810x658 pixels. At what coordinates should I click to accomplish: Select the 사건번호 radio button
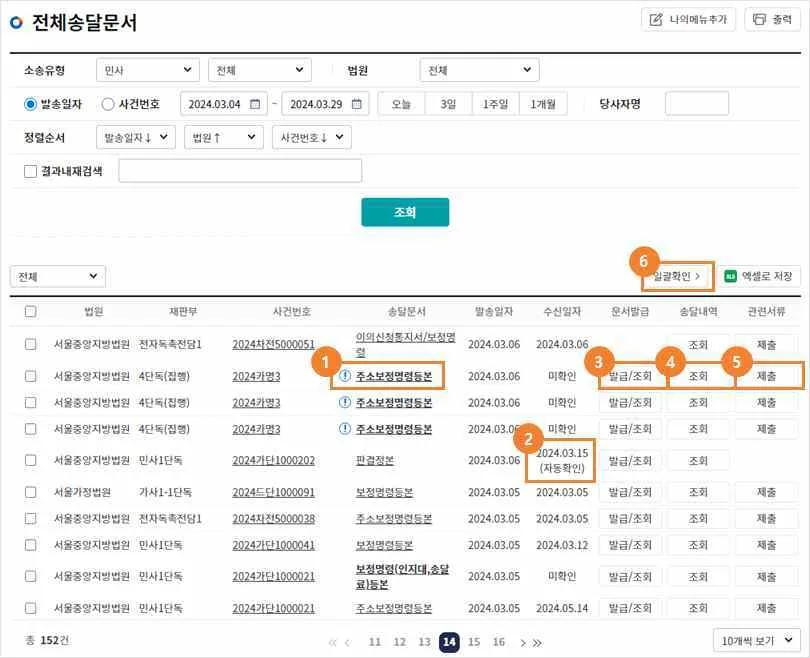pos(107,104)
